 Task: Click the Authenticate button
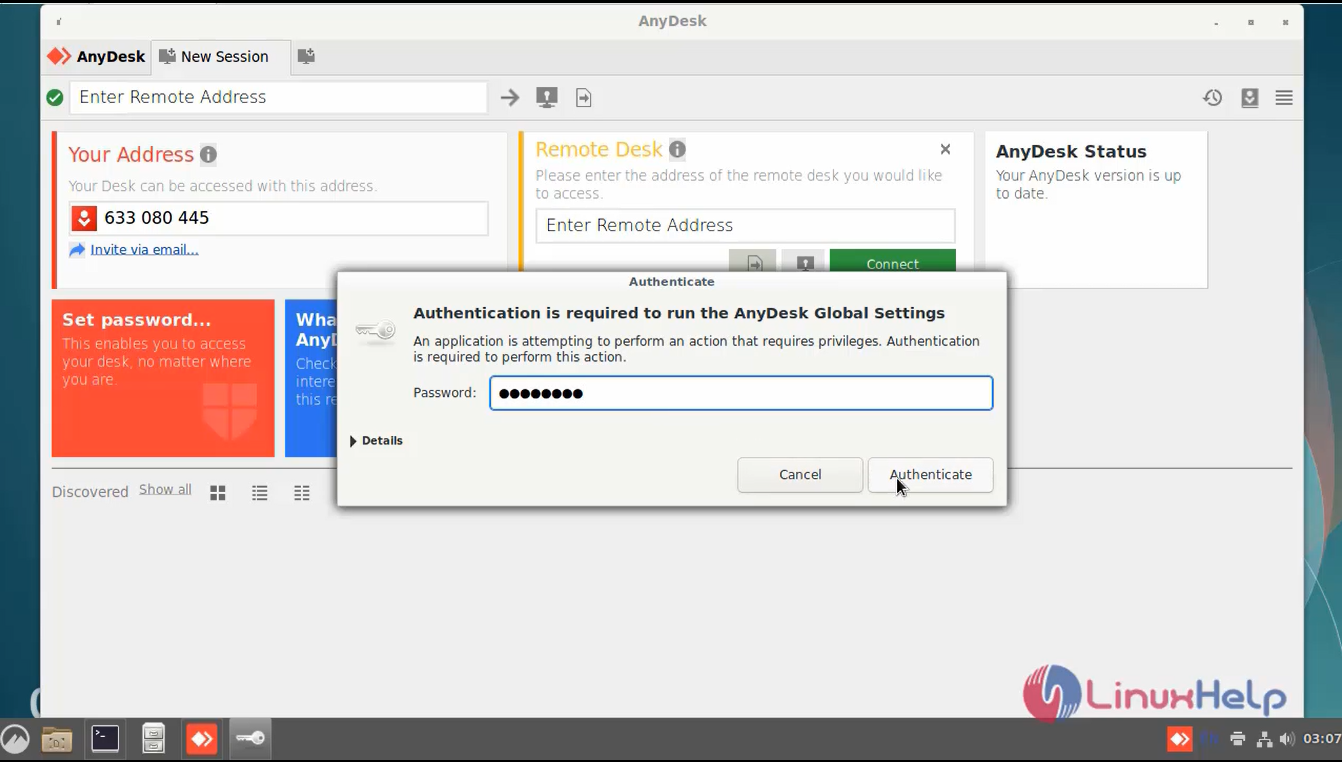tap(930, 475)
